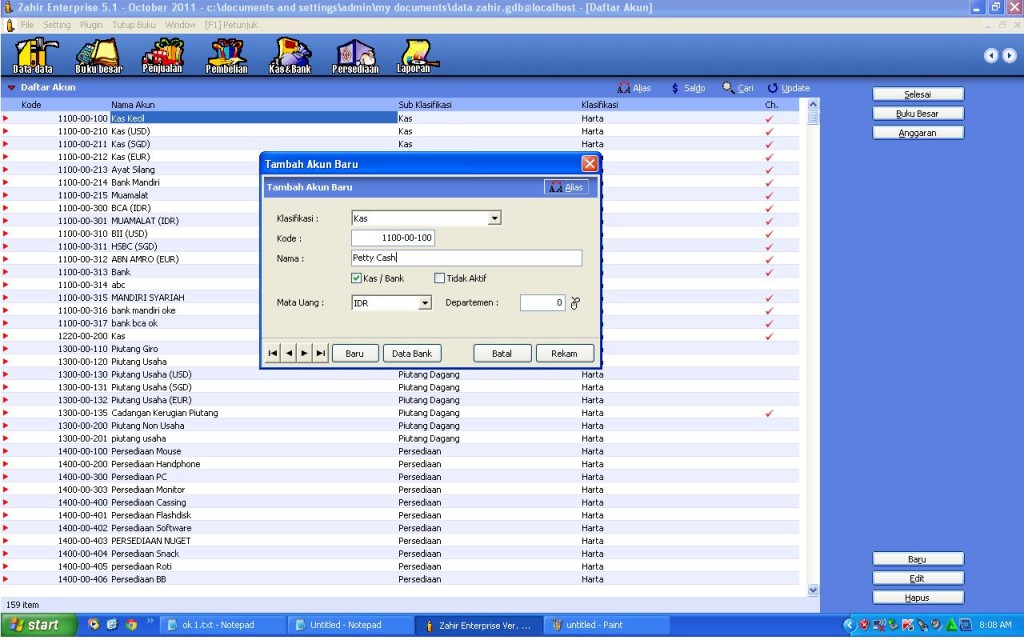
Task: Open the Penjualan module icon
Action: (163, 56)
